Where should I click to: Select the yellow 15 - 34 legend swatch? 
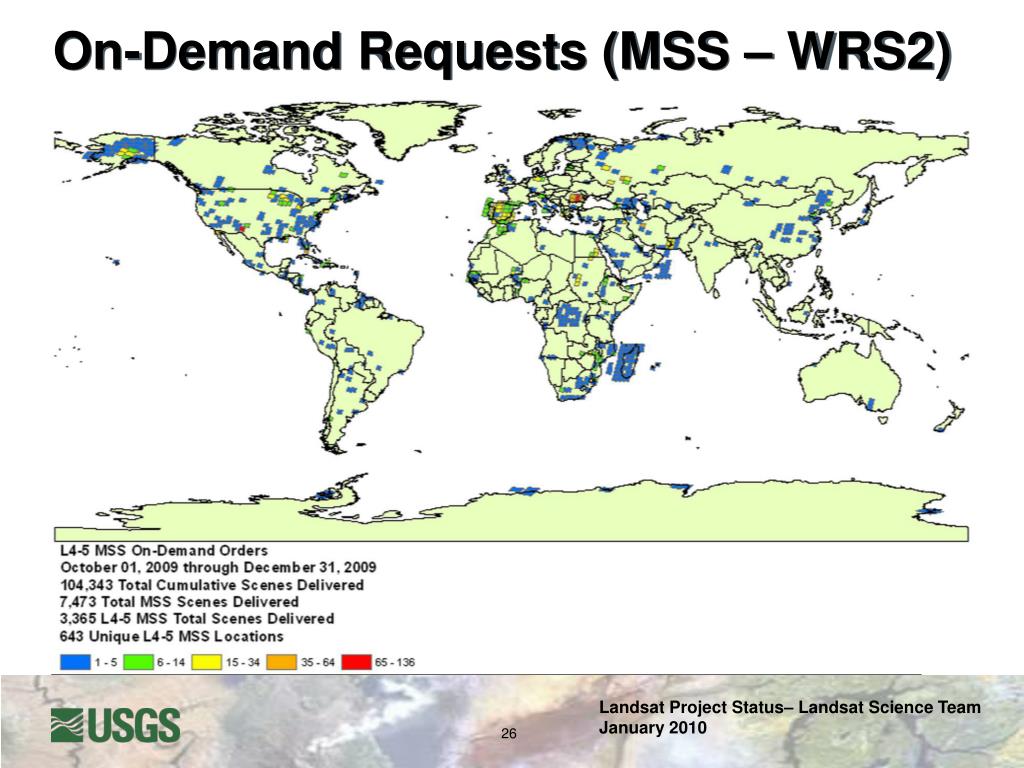207,662
